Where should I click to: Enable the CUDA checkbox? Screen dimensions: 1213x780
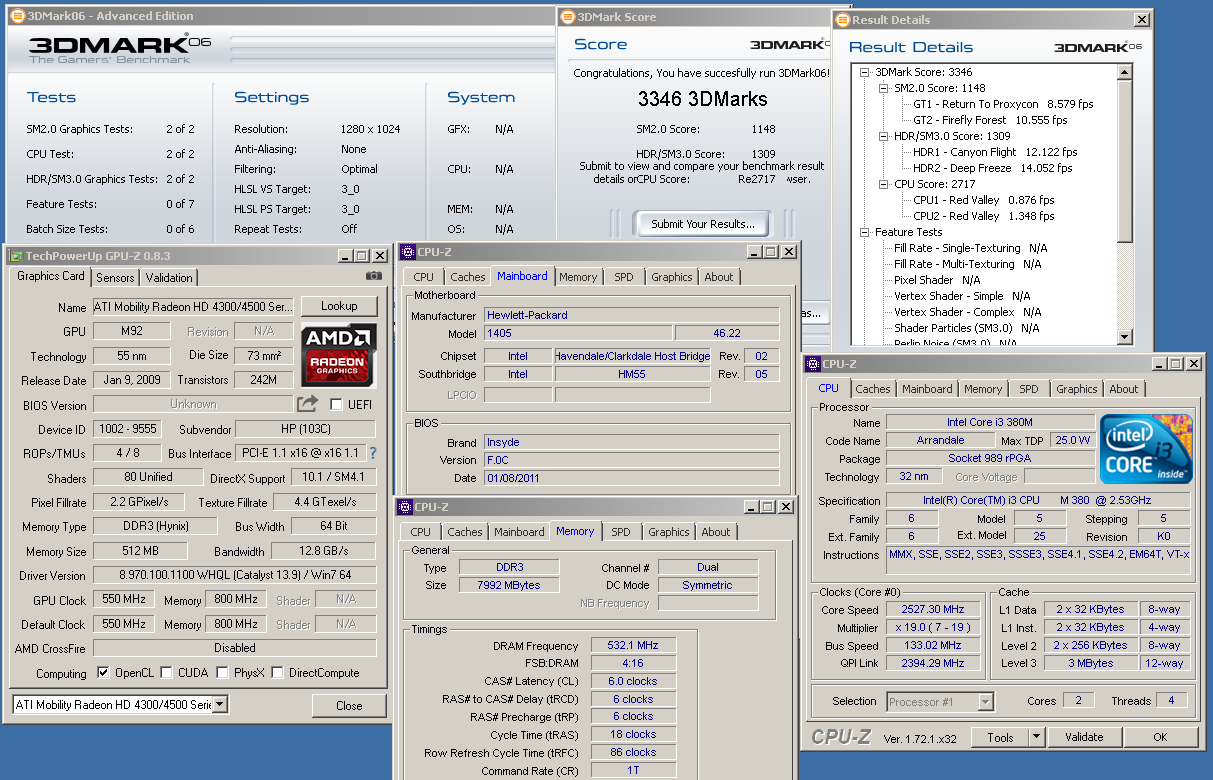(x=166, y=673)
